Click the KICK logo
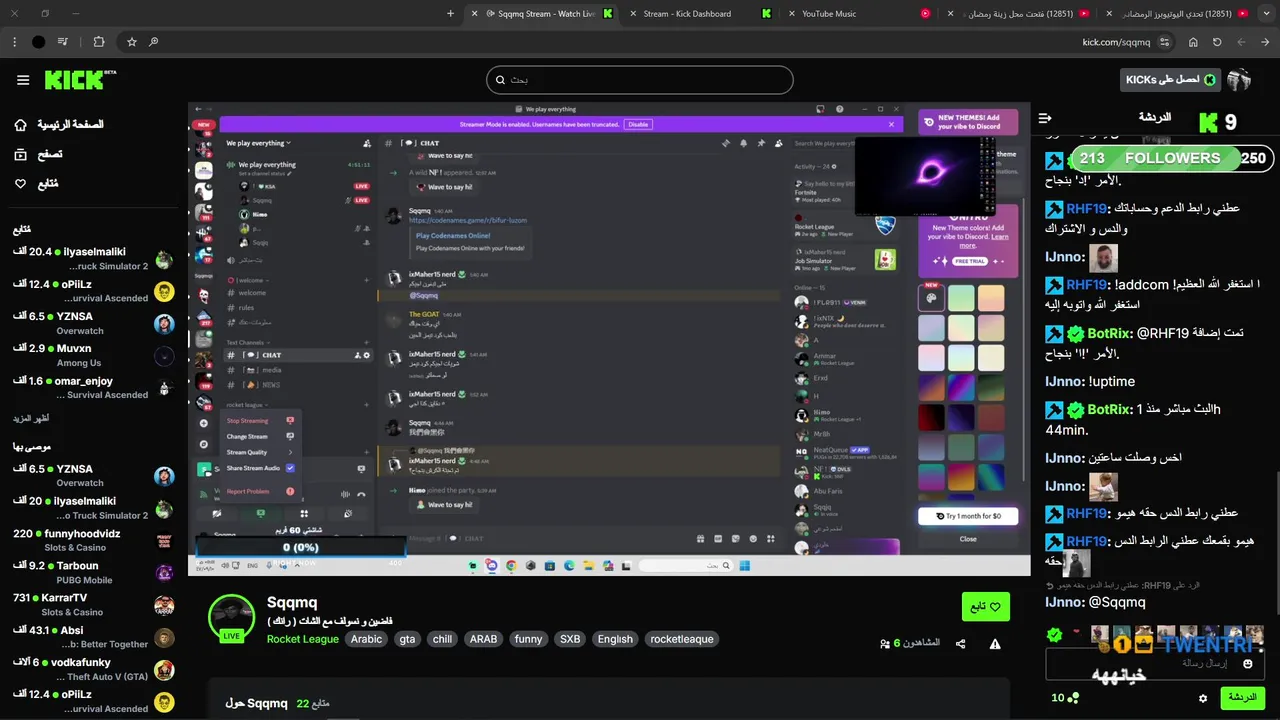 pos(81,79)
